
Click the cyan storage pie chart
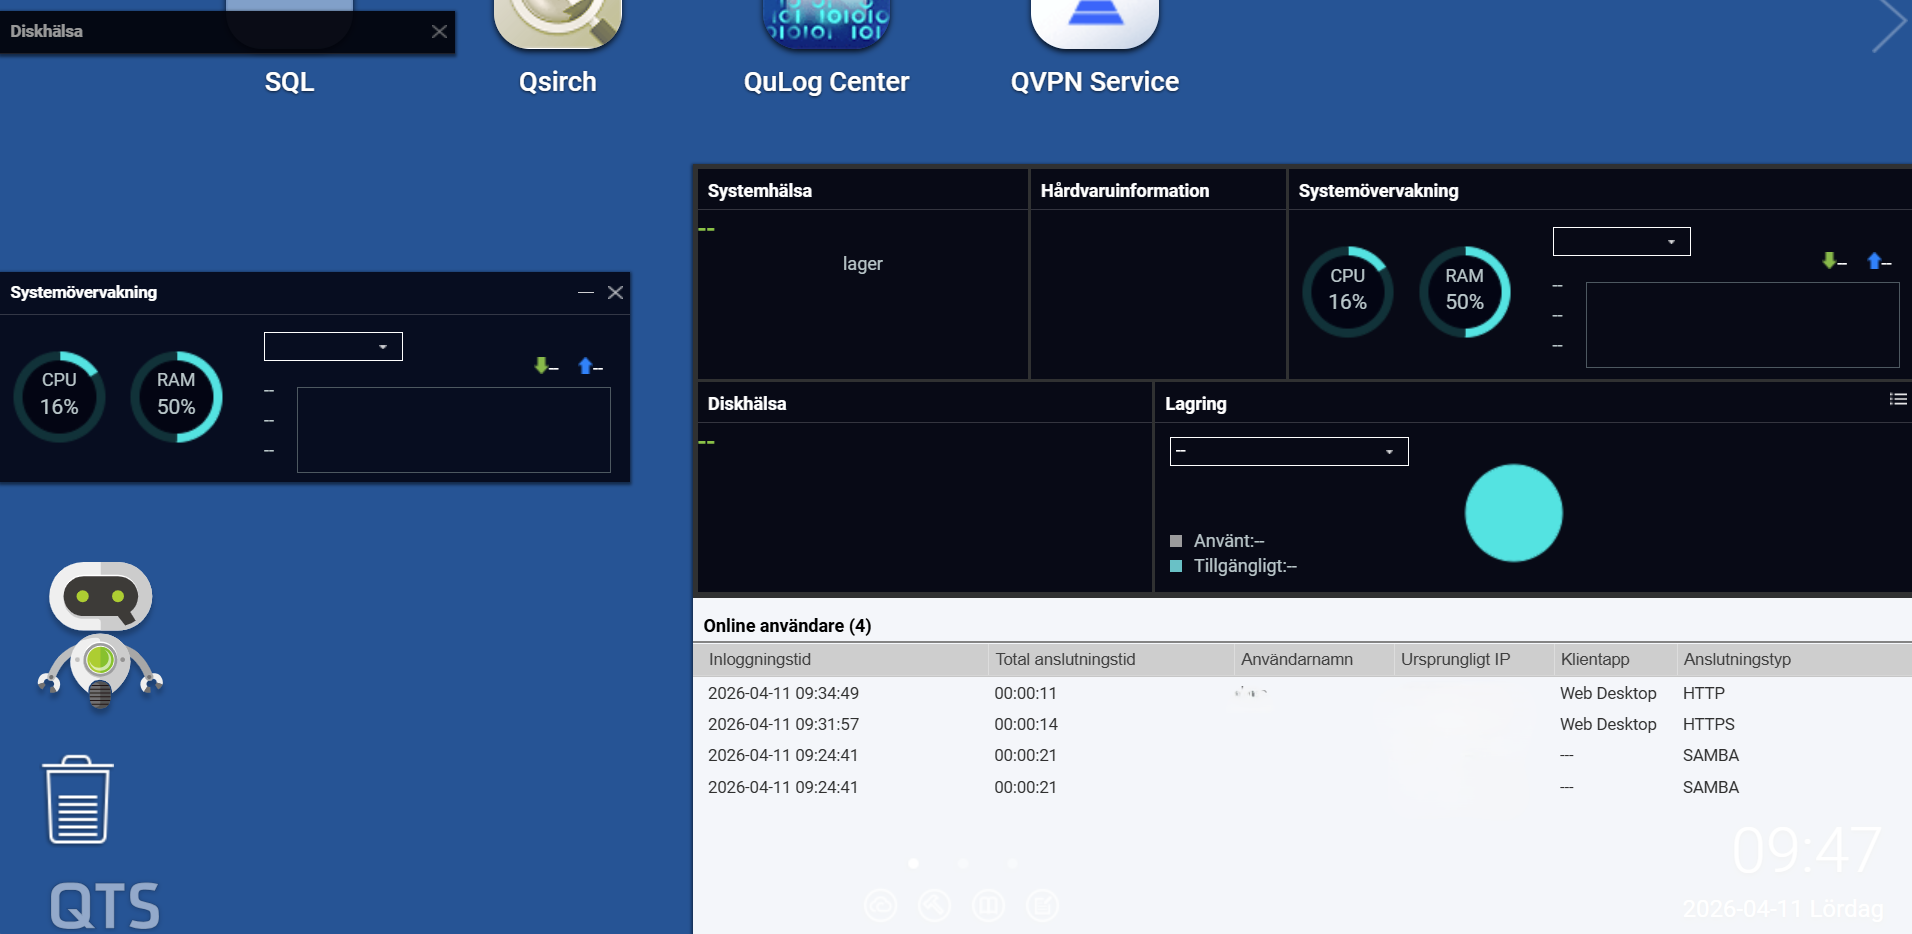(x=1513, y=513)
